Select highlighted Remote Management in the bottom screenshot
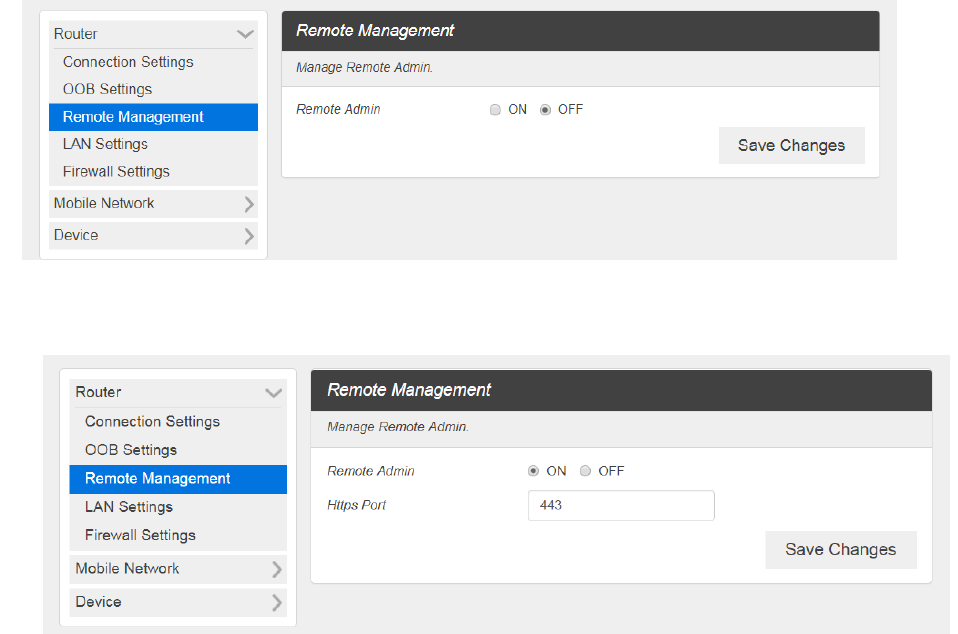 [158, 479]
